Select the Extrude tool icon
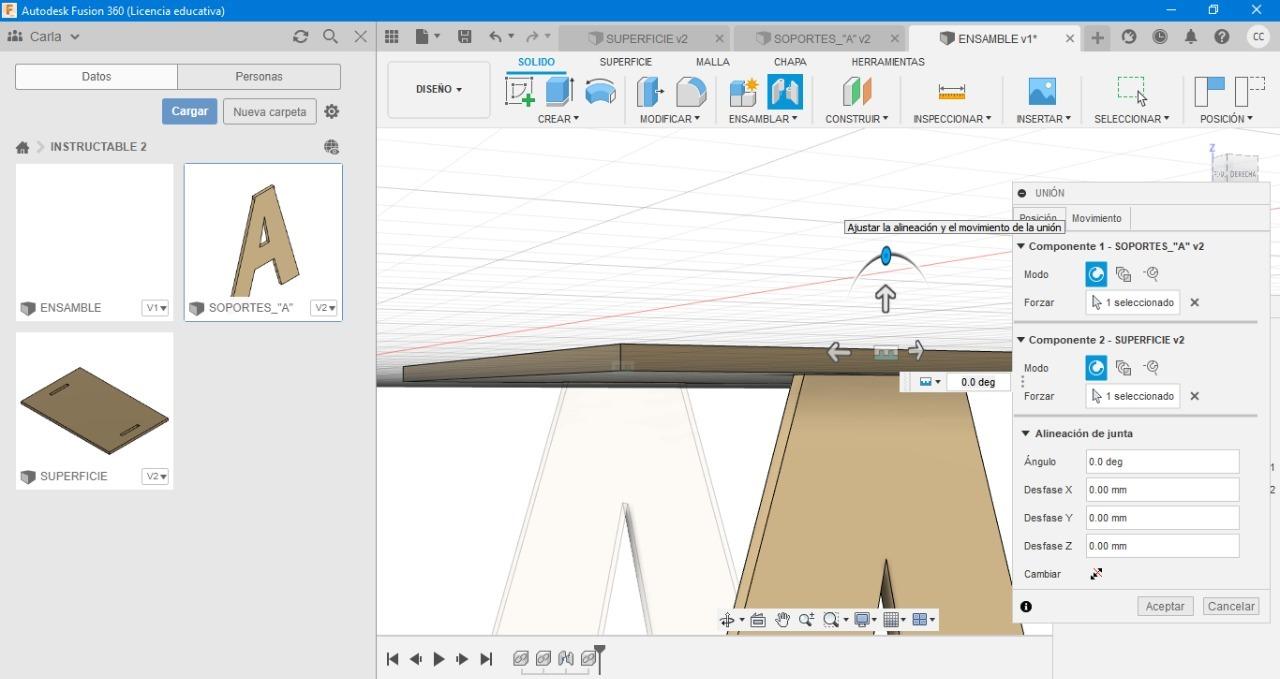The width and height of the screenshot is (1280, 679). tap(559, 92)
